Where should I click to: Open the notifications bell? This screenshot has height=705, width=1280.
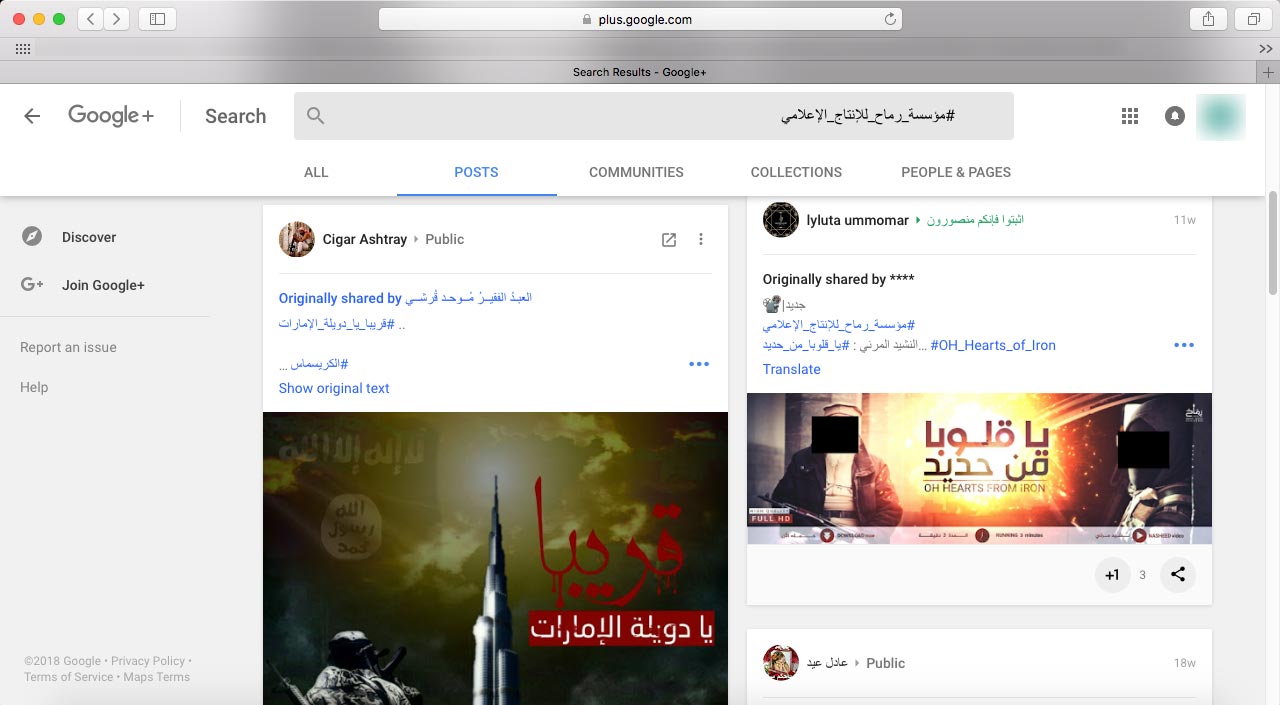[1175, 116]
